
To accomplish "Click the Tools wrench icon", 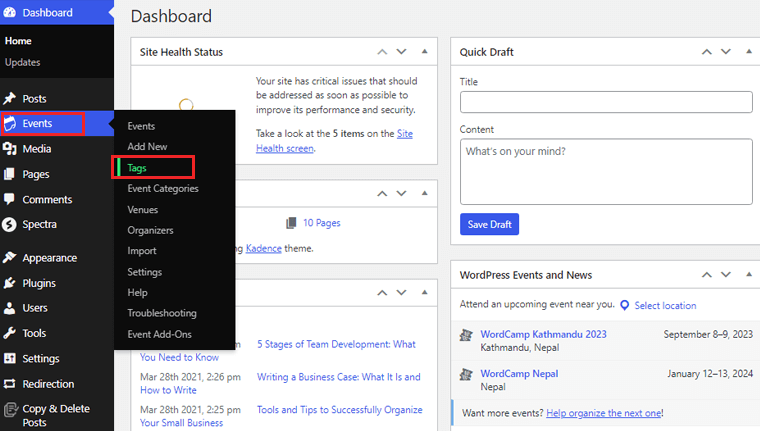I will click(x=10, y=333).
